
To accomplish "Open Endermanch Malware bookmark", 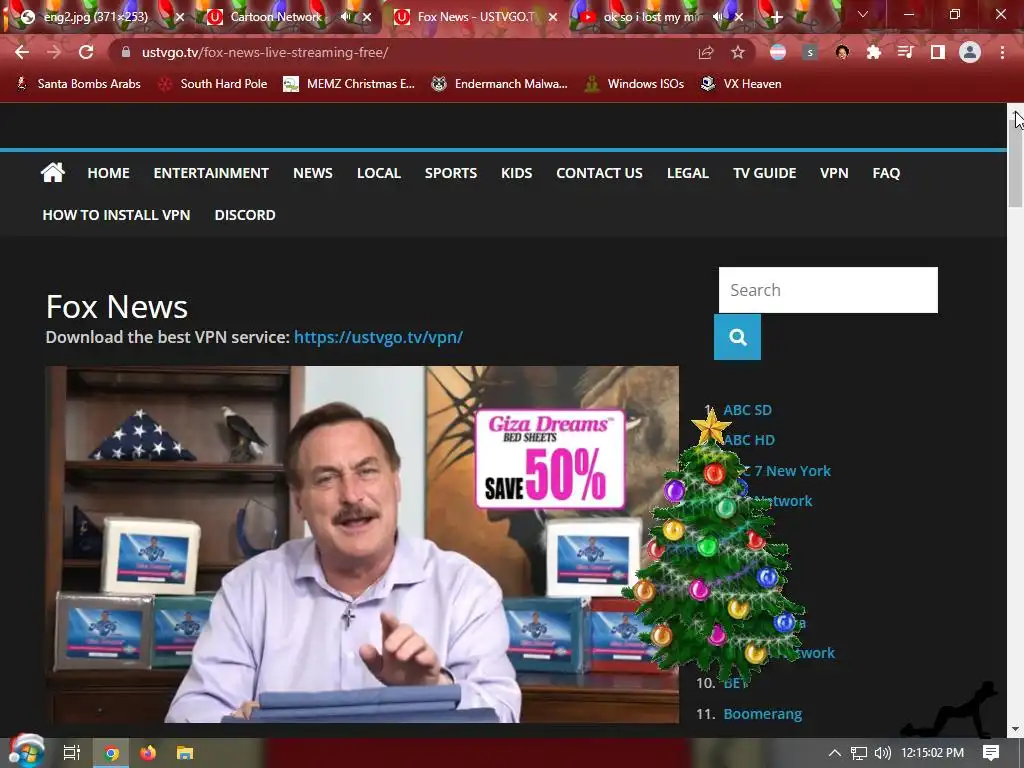I will 500,84.
